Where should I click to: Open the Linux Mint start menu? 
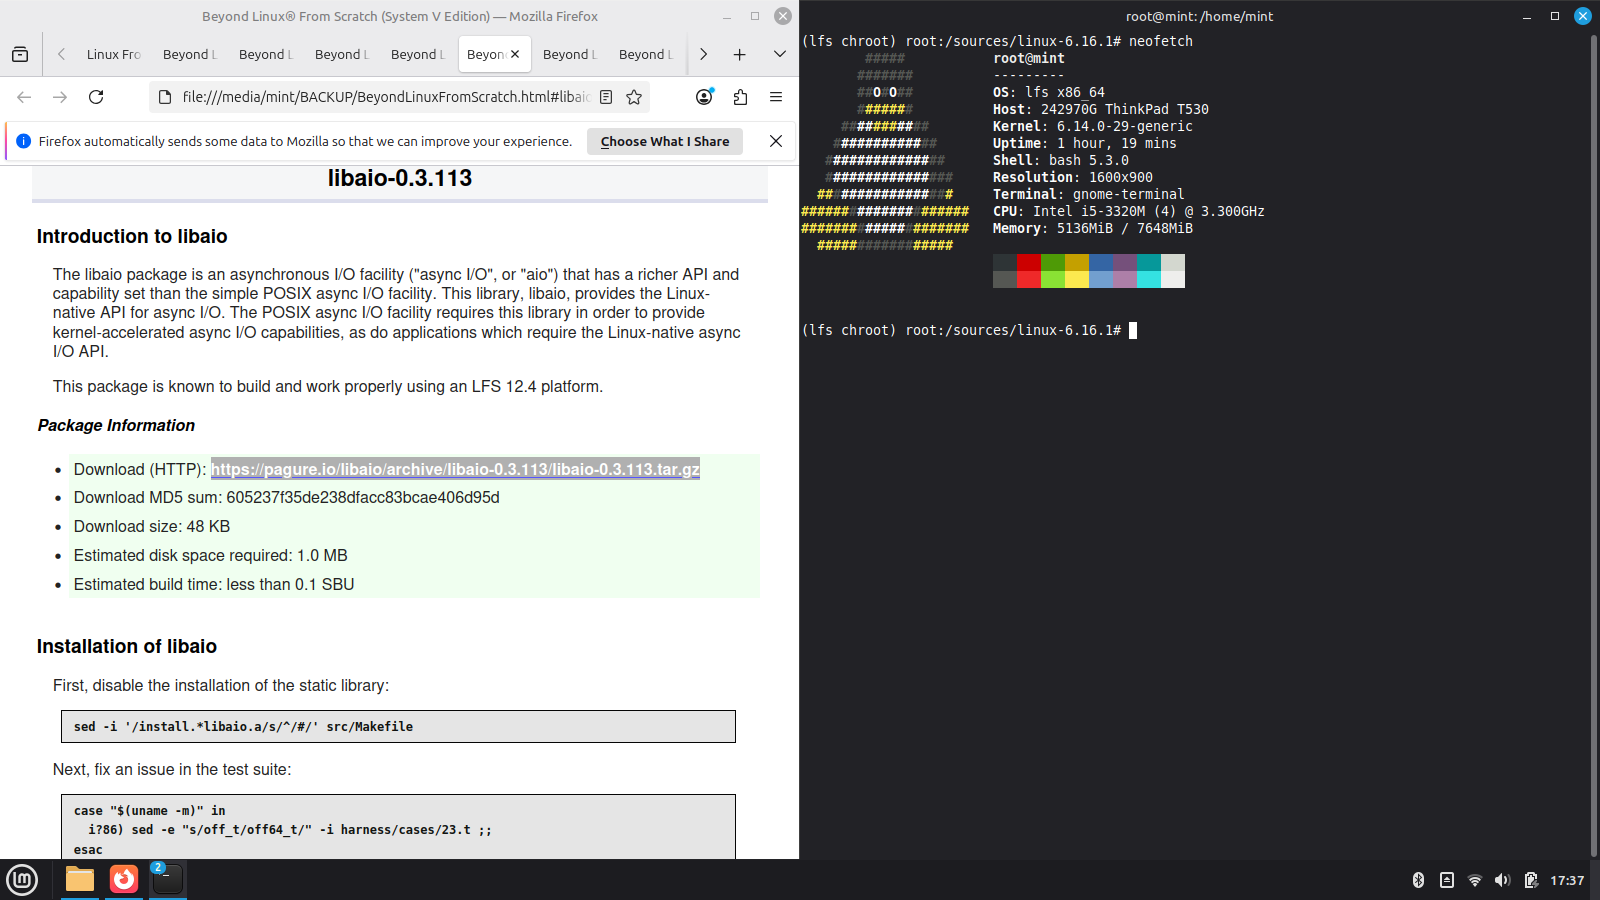[22, 880]
